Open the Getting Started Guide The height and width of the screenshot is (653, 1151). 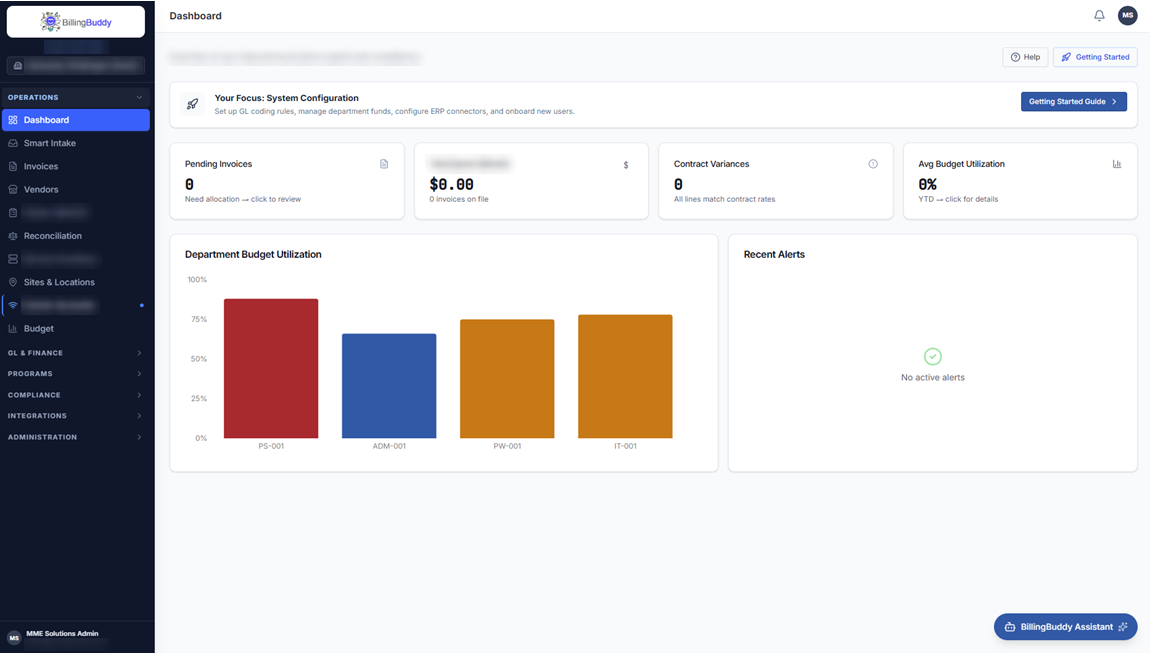pyautogui.click(x=1073, y=102)
